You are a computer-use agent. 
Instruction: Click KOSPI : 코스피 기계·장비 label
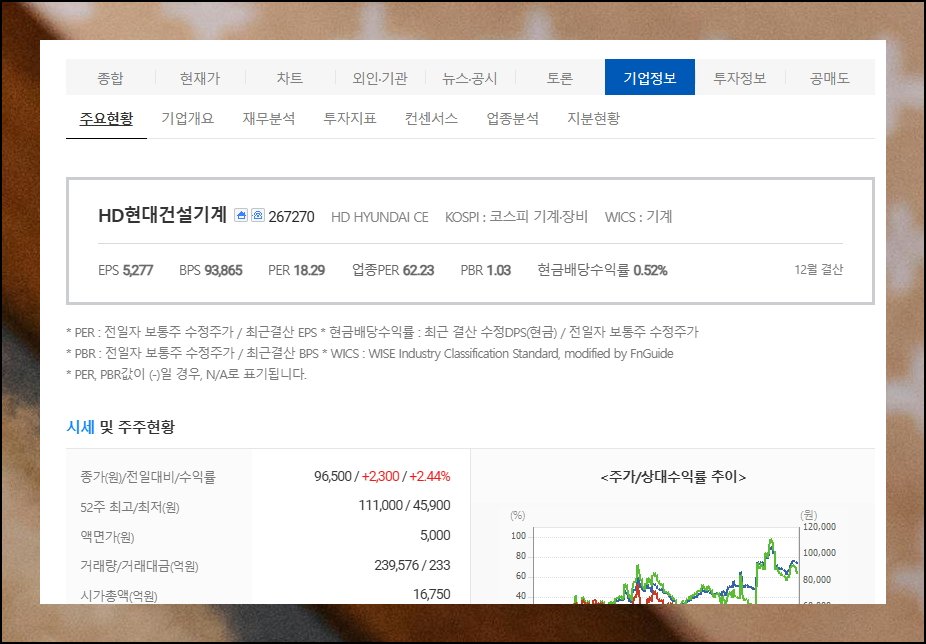[x=517, y=217]
